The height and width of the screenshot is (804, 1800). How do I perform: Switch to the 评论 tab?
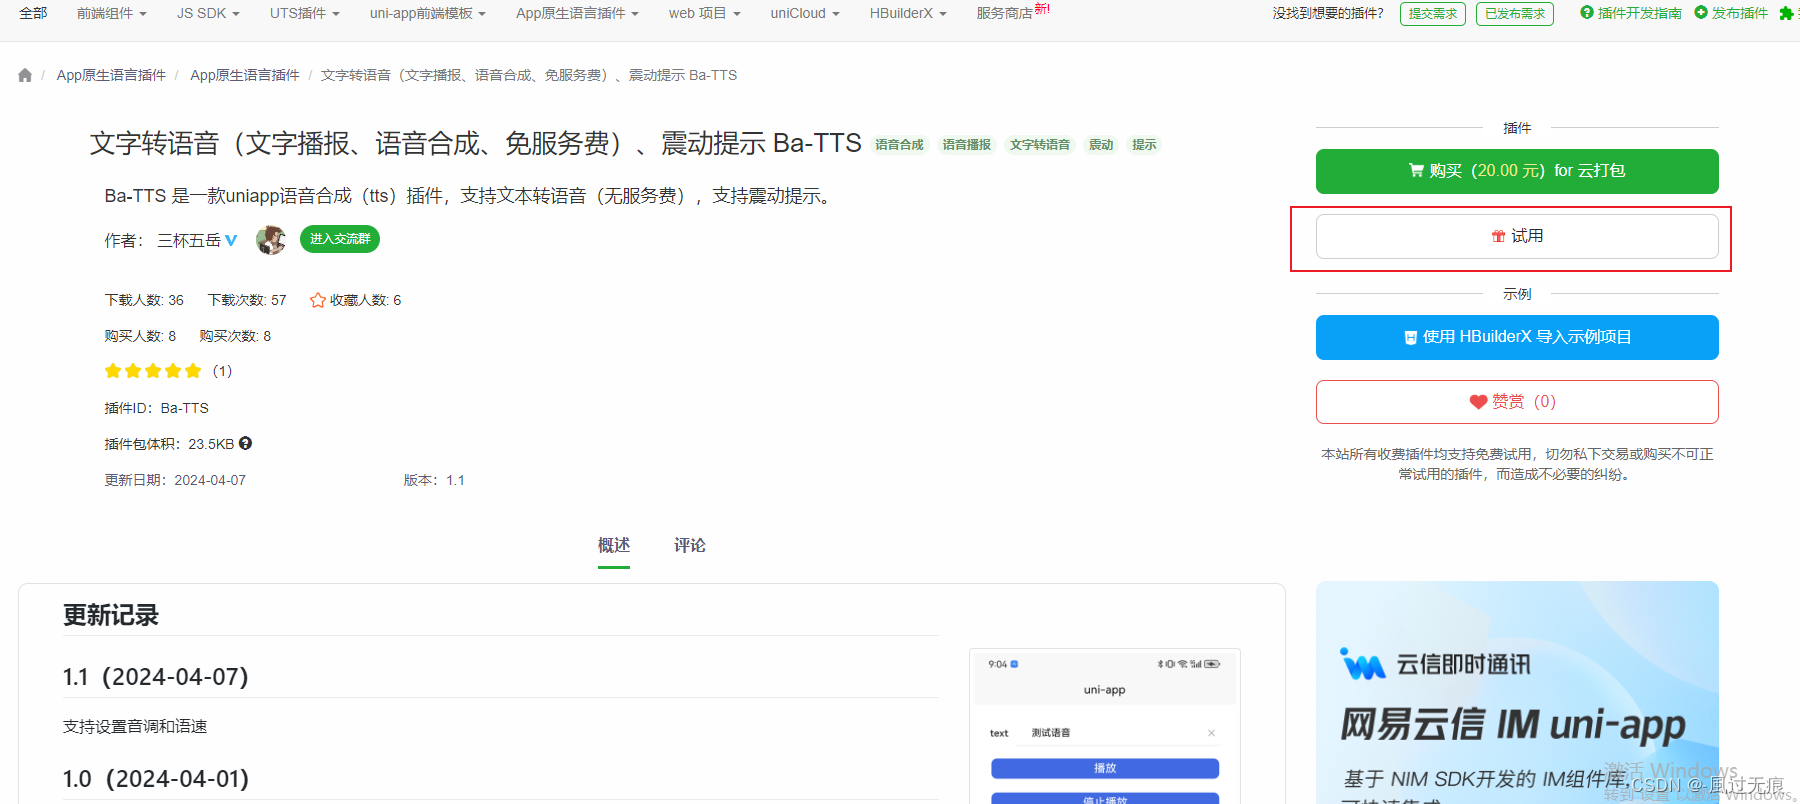pos(690,545)
